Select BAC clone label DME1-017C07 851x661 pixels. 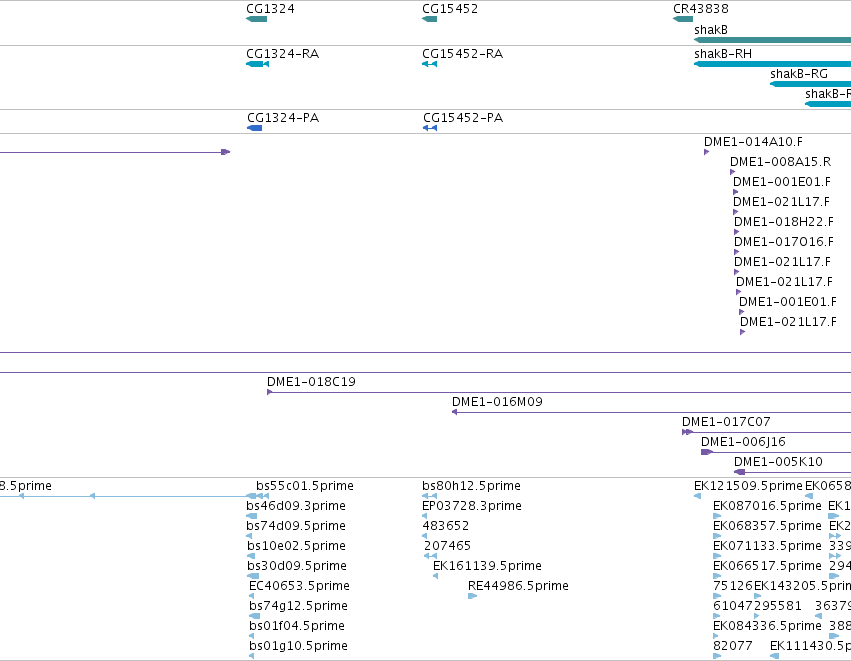coord(726,422)
